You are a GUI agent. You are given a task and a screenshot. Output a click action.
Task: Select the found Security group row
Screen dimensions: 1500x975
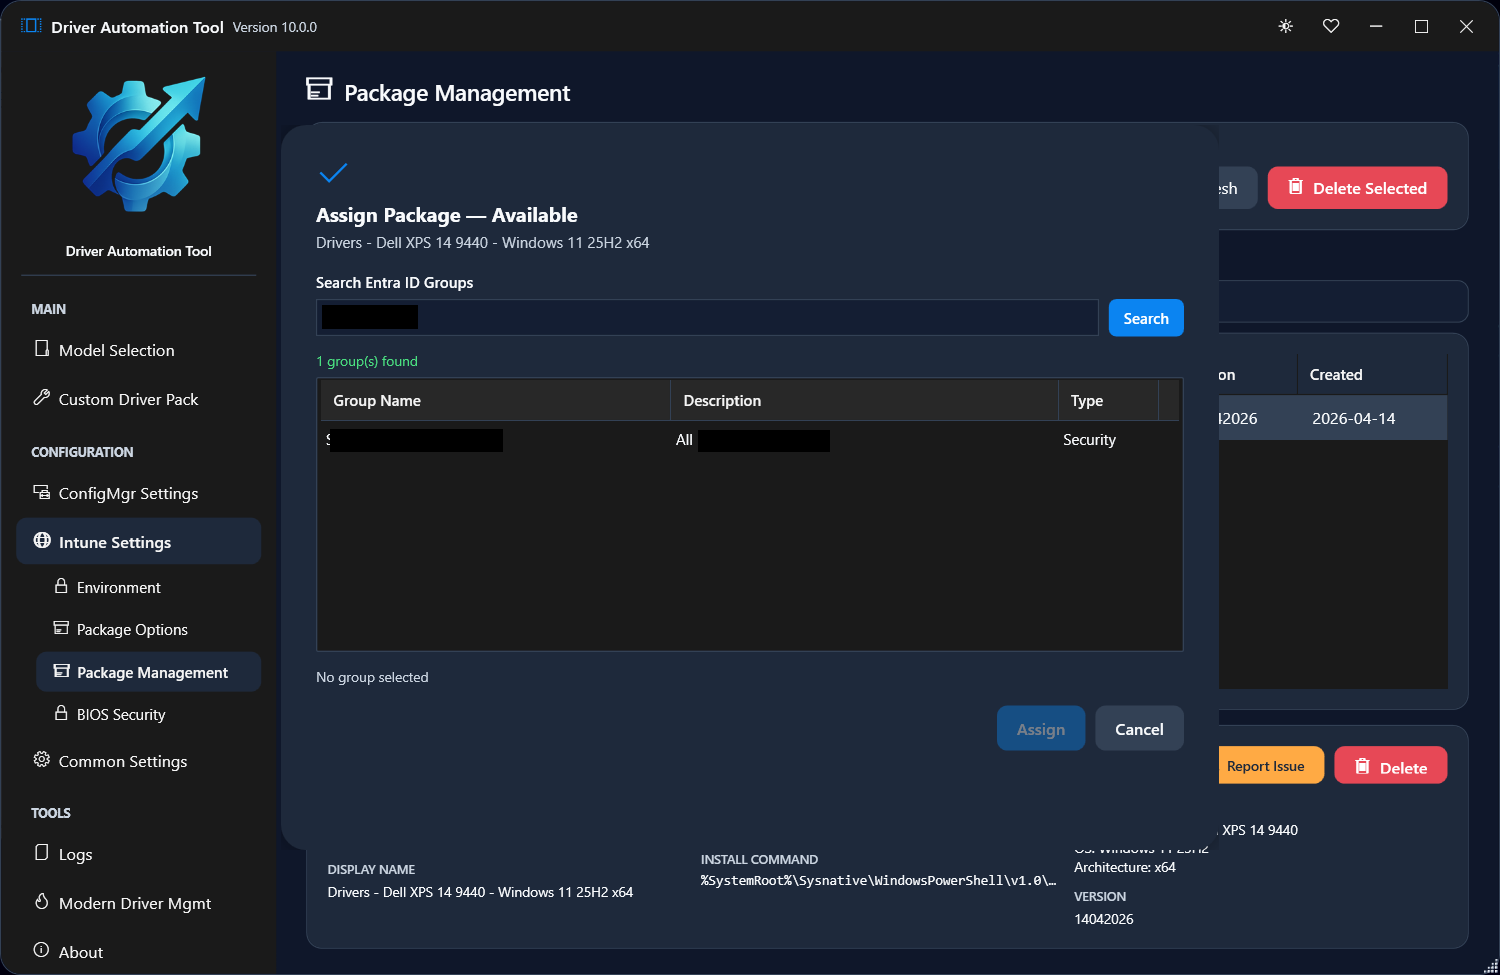pyautogui.click(x=749, y=440)
